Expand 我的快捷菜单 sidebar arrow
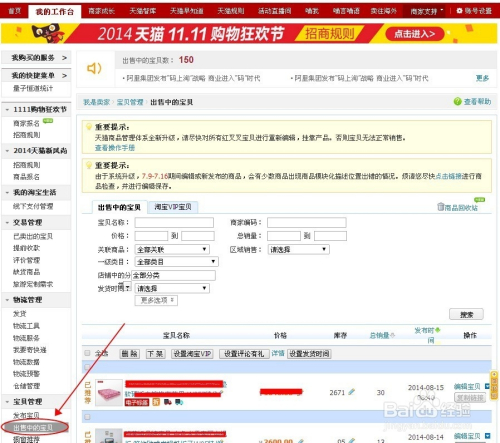 coord(64,76)
